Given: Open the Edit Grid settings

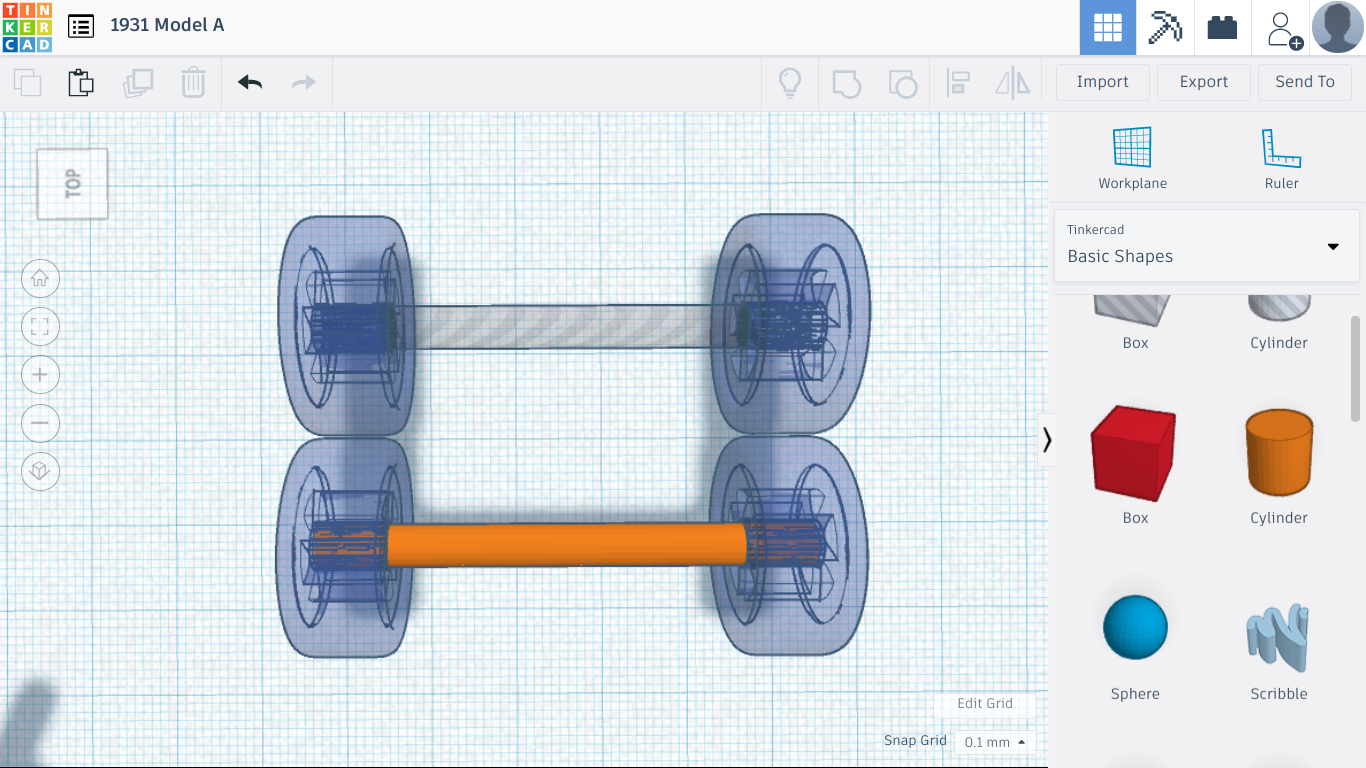Looking at the screenshot, I should point(985,704).
